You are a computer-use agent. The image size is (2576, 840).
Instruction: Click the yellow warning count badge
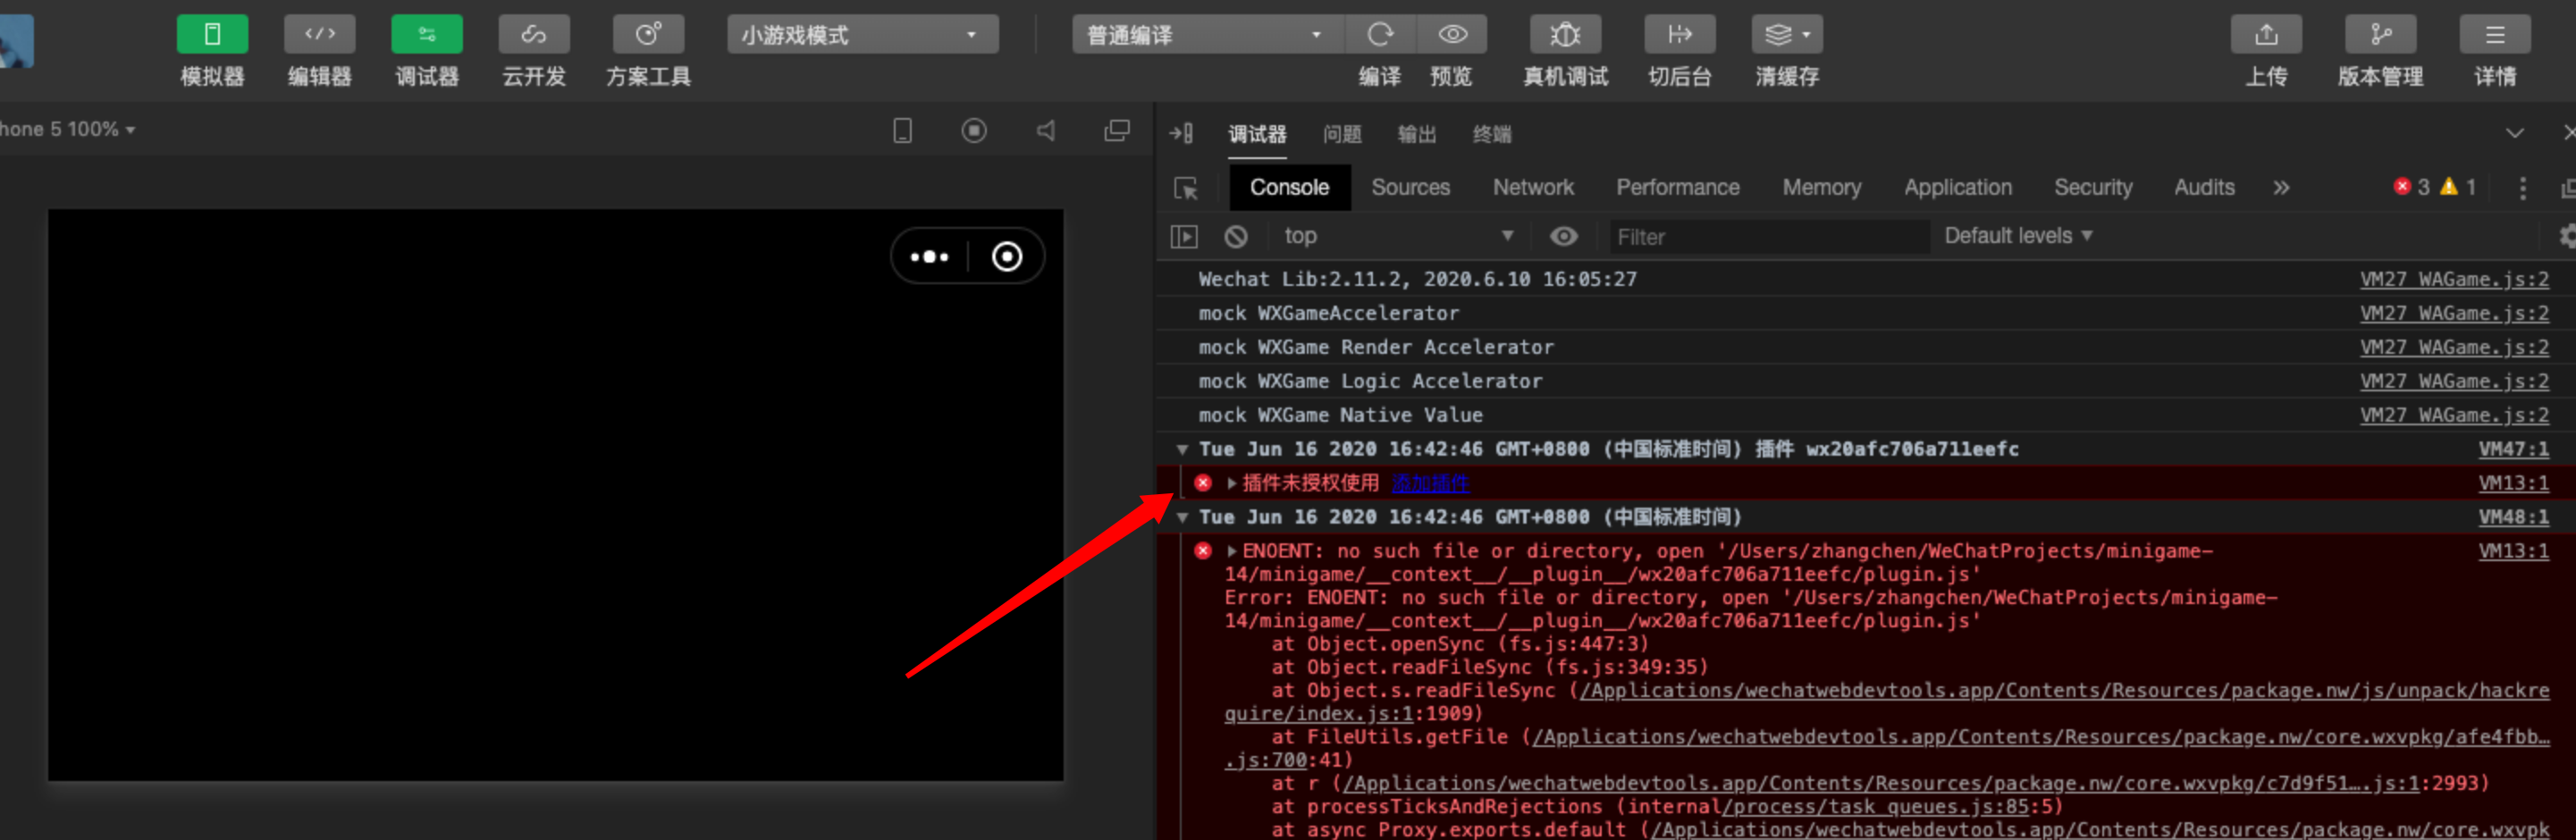tap(2458, 187)
